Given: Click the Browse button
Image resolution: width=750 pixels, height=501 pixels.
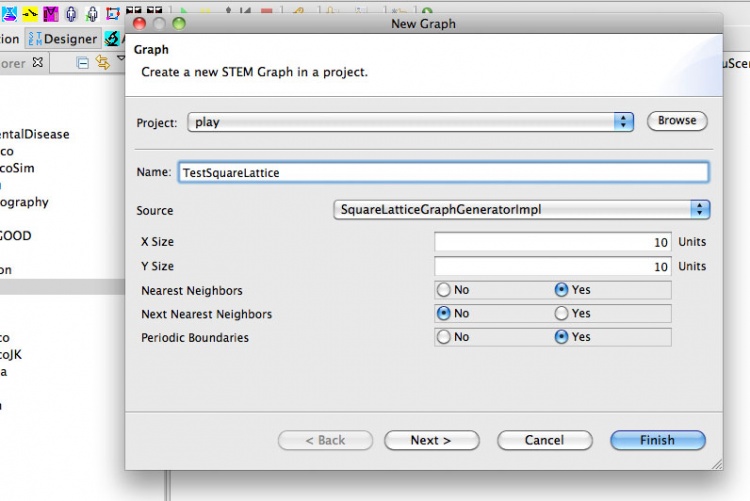Looking at the screenshot, I should 677,121.
